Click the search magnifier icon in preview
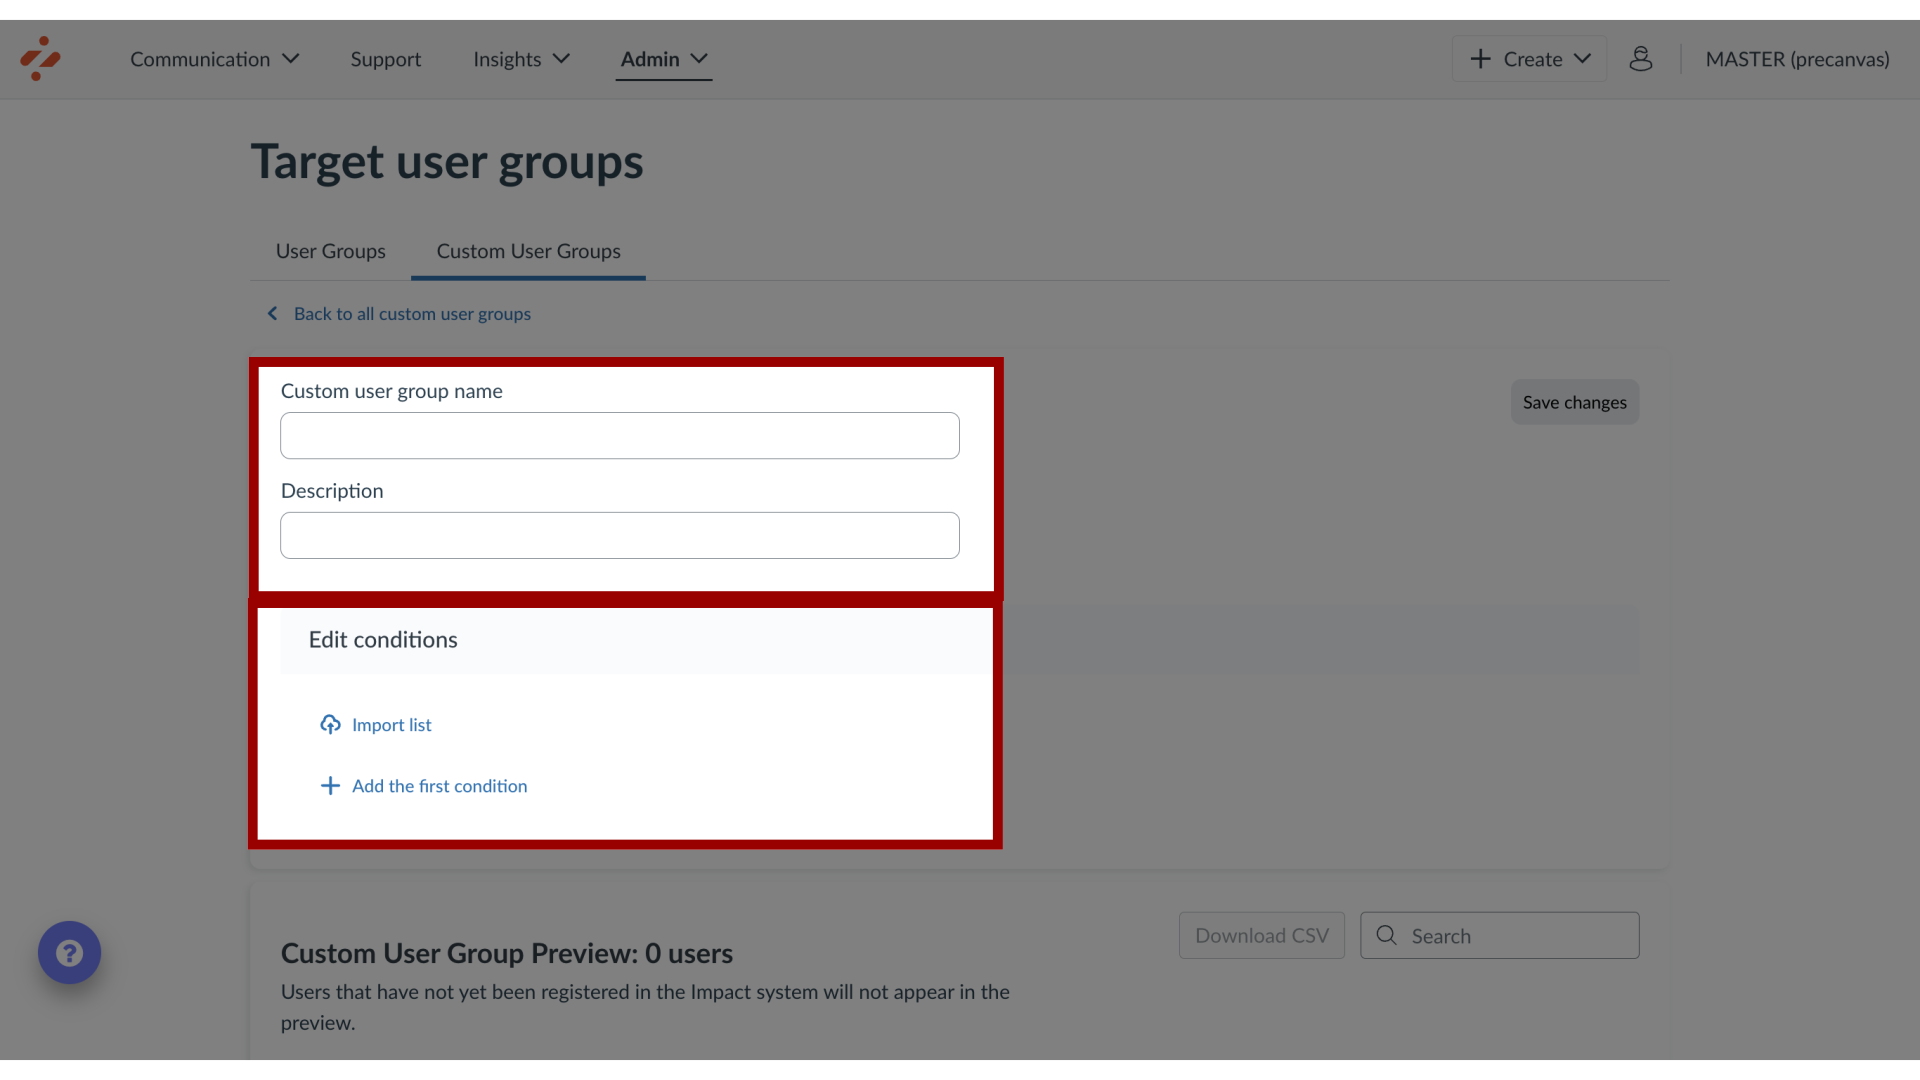This screenshot has width=1920, height=1080. [x=1385, y=935]
